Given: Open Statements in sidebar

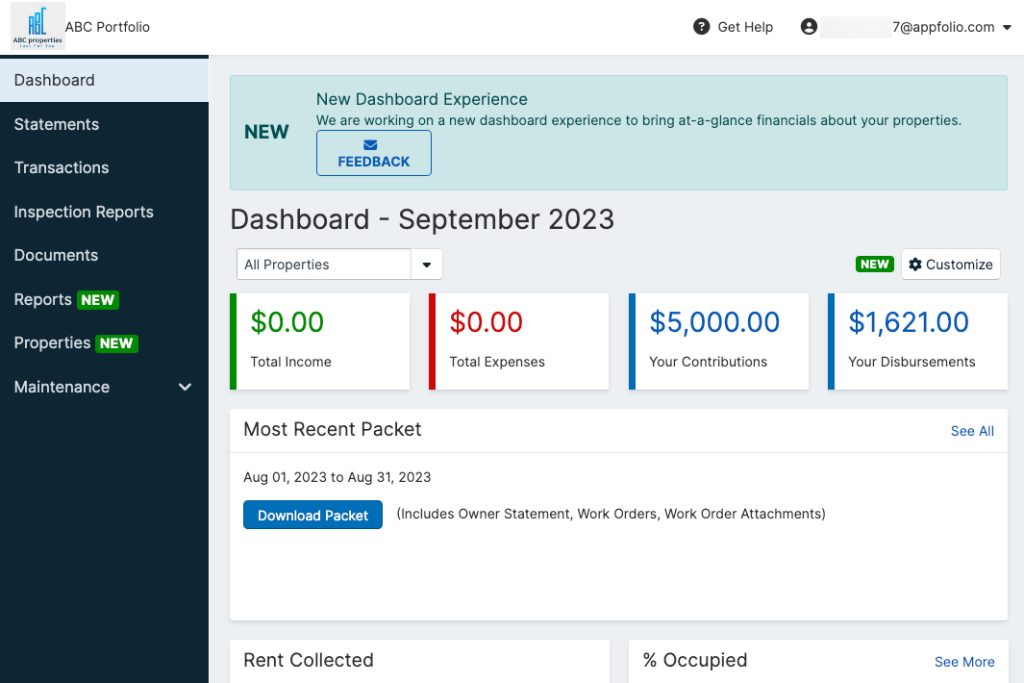Looking at the screenshot, I should [x=104, y=124].
